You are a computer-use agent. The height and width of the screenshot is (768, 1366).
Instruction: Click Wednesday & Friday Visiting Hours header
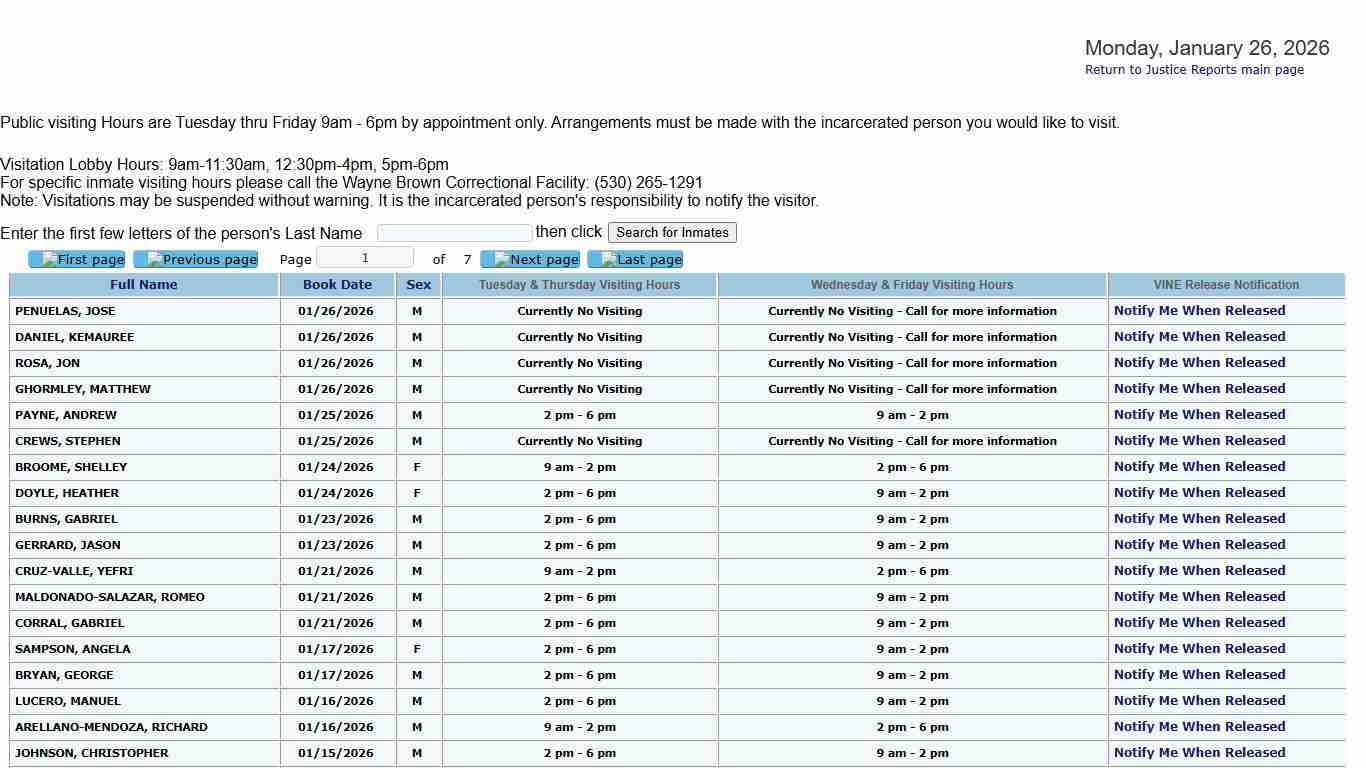pos(912,285)
